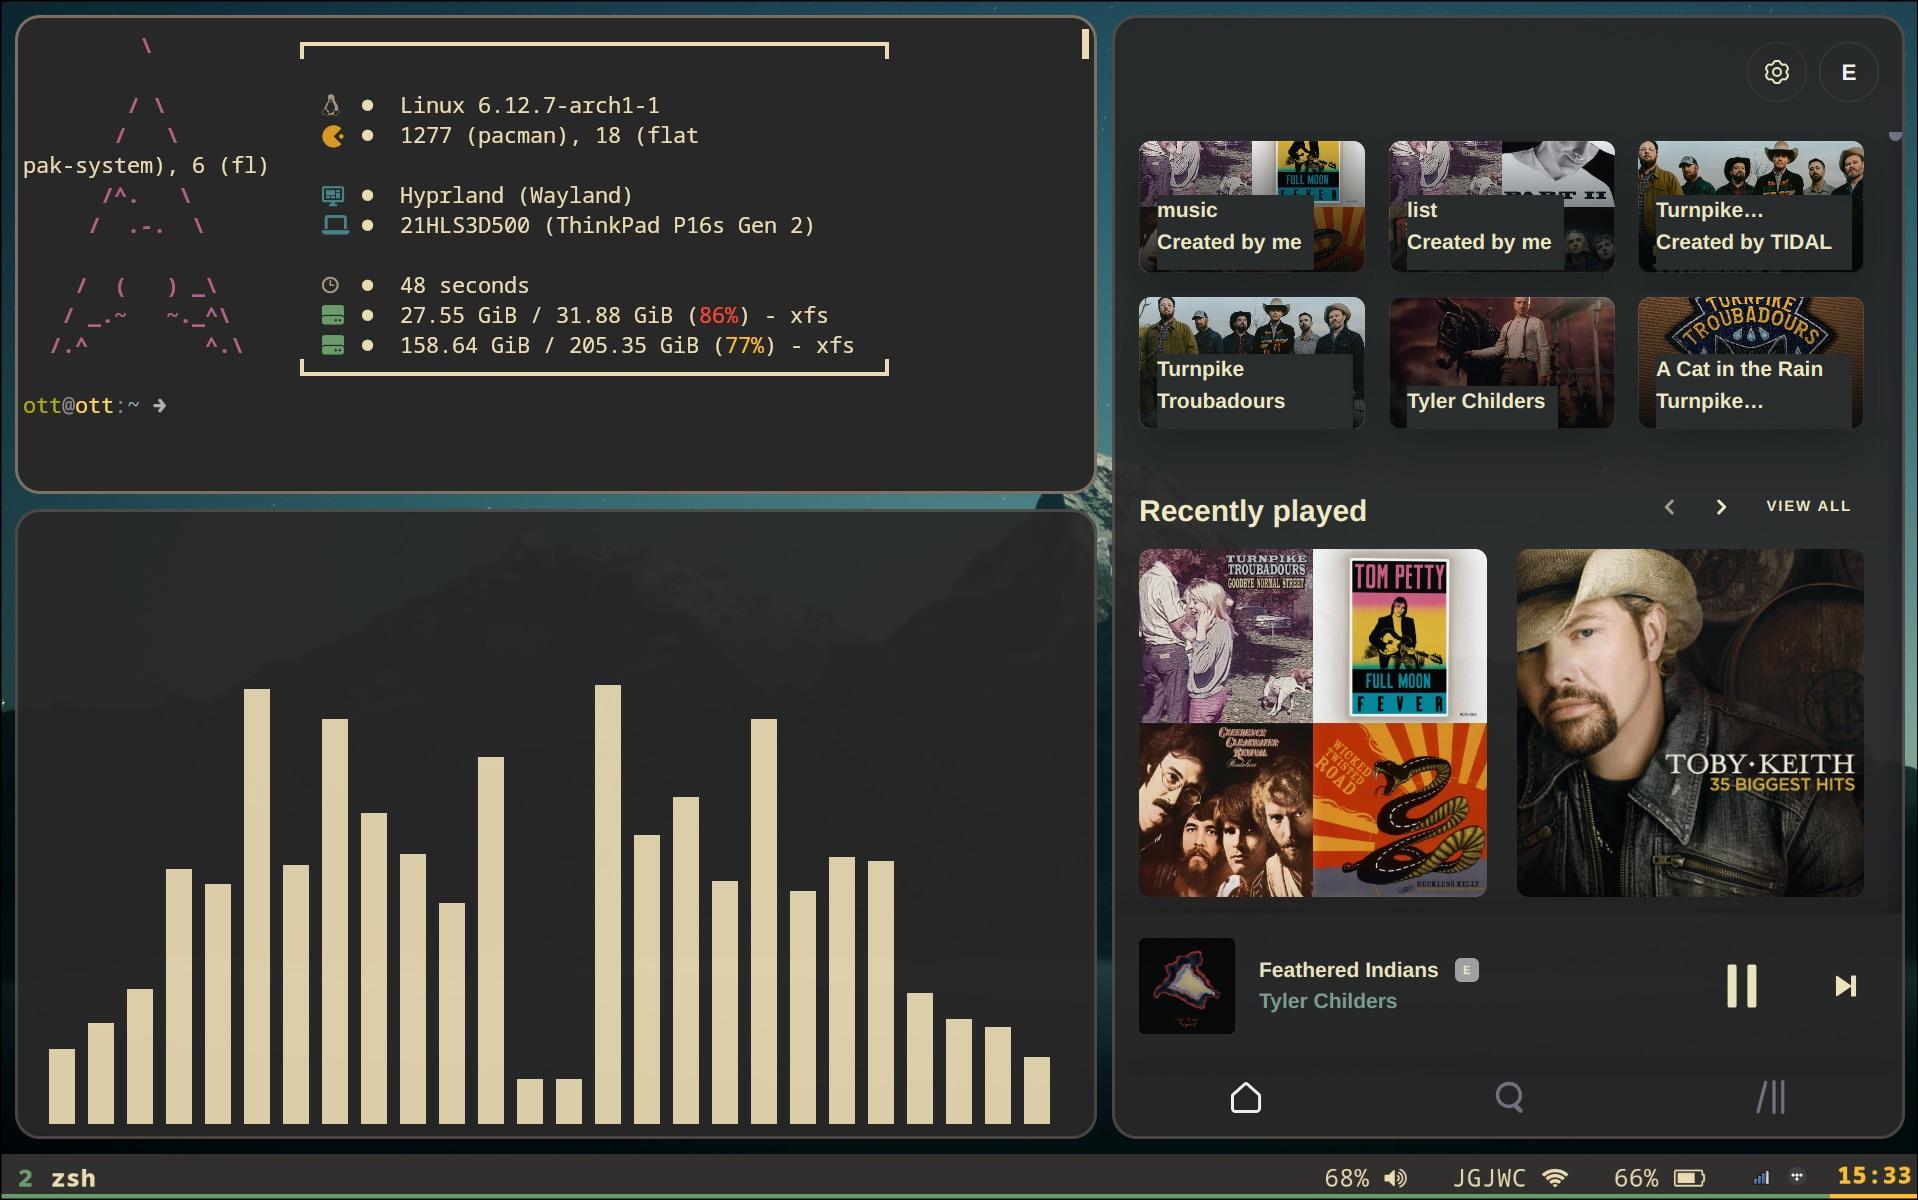Open the 'list' playlist card
The image size is (1918, 1200).
coord(1501,207)
